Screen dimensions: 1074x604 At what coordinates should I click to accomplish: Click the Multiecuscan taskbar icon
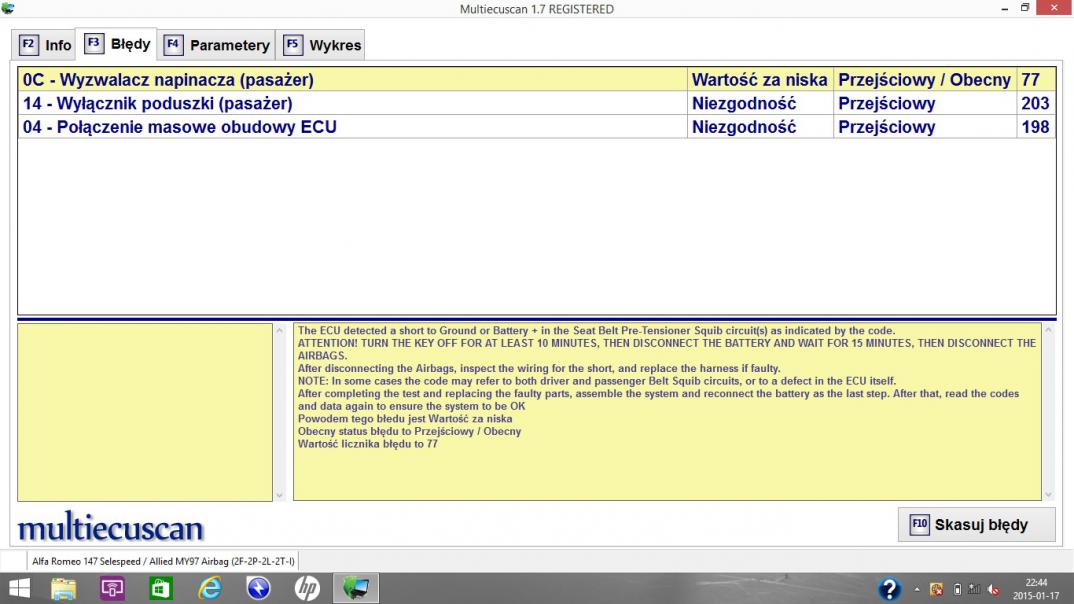[x=356, y=588]
